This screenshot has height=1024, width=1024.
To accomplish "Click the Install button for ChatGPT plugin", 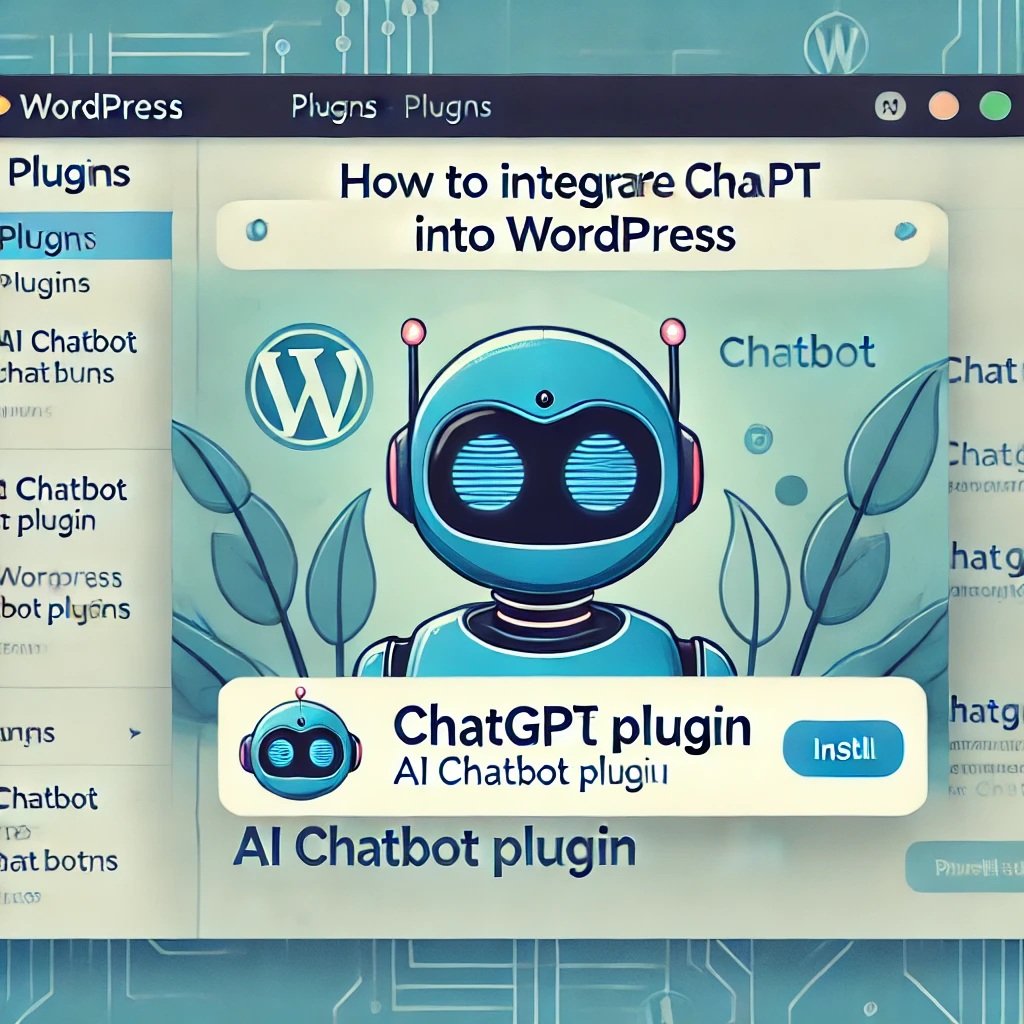I will pyautogui.click(x=843, y=749).
